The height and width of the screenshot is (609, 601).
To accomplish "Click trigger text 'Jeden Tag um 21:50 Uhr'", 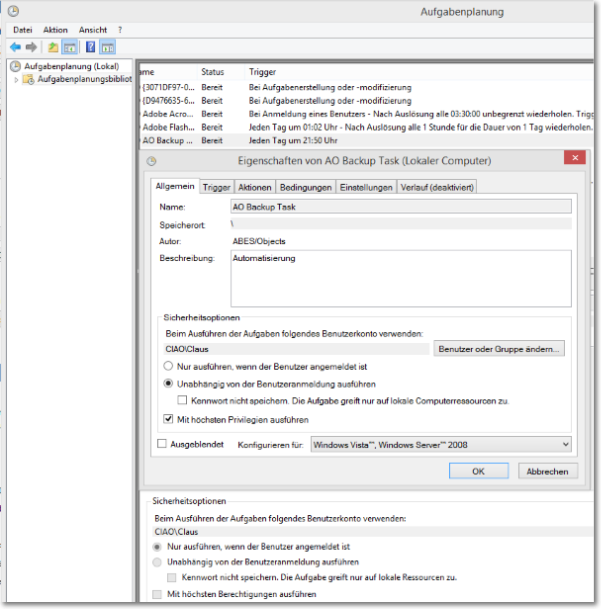I will pyautogui.click(x=293, y=141).
